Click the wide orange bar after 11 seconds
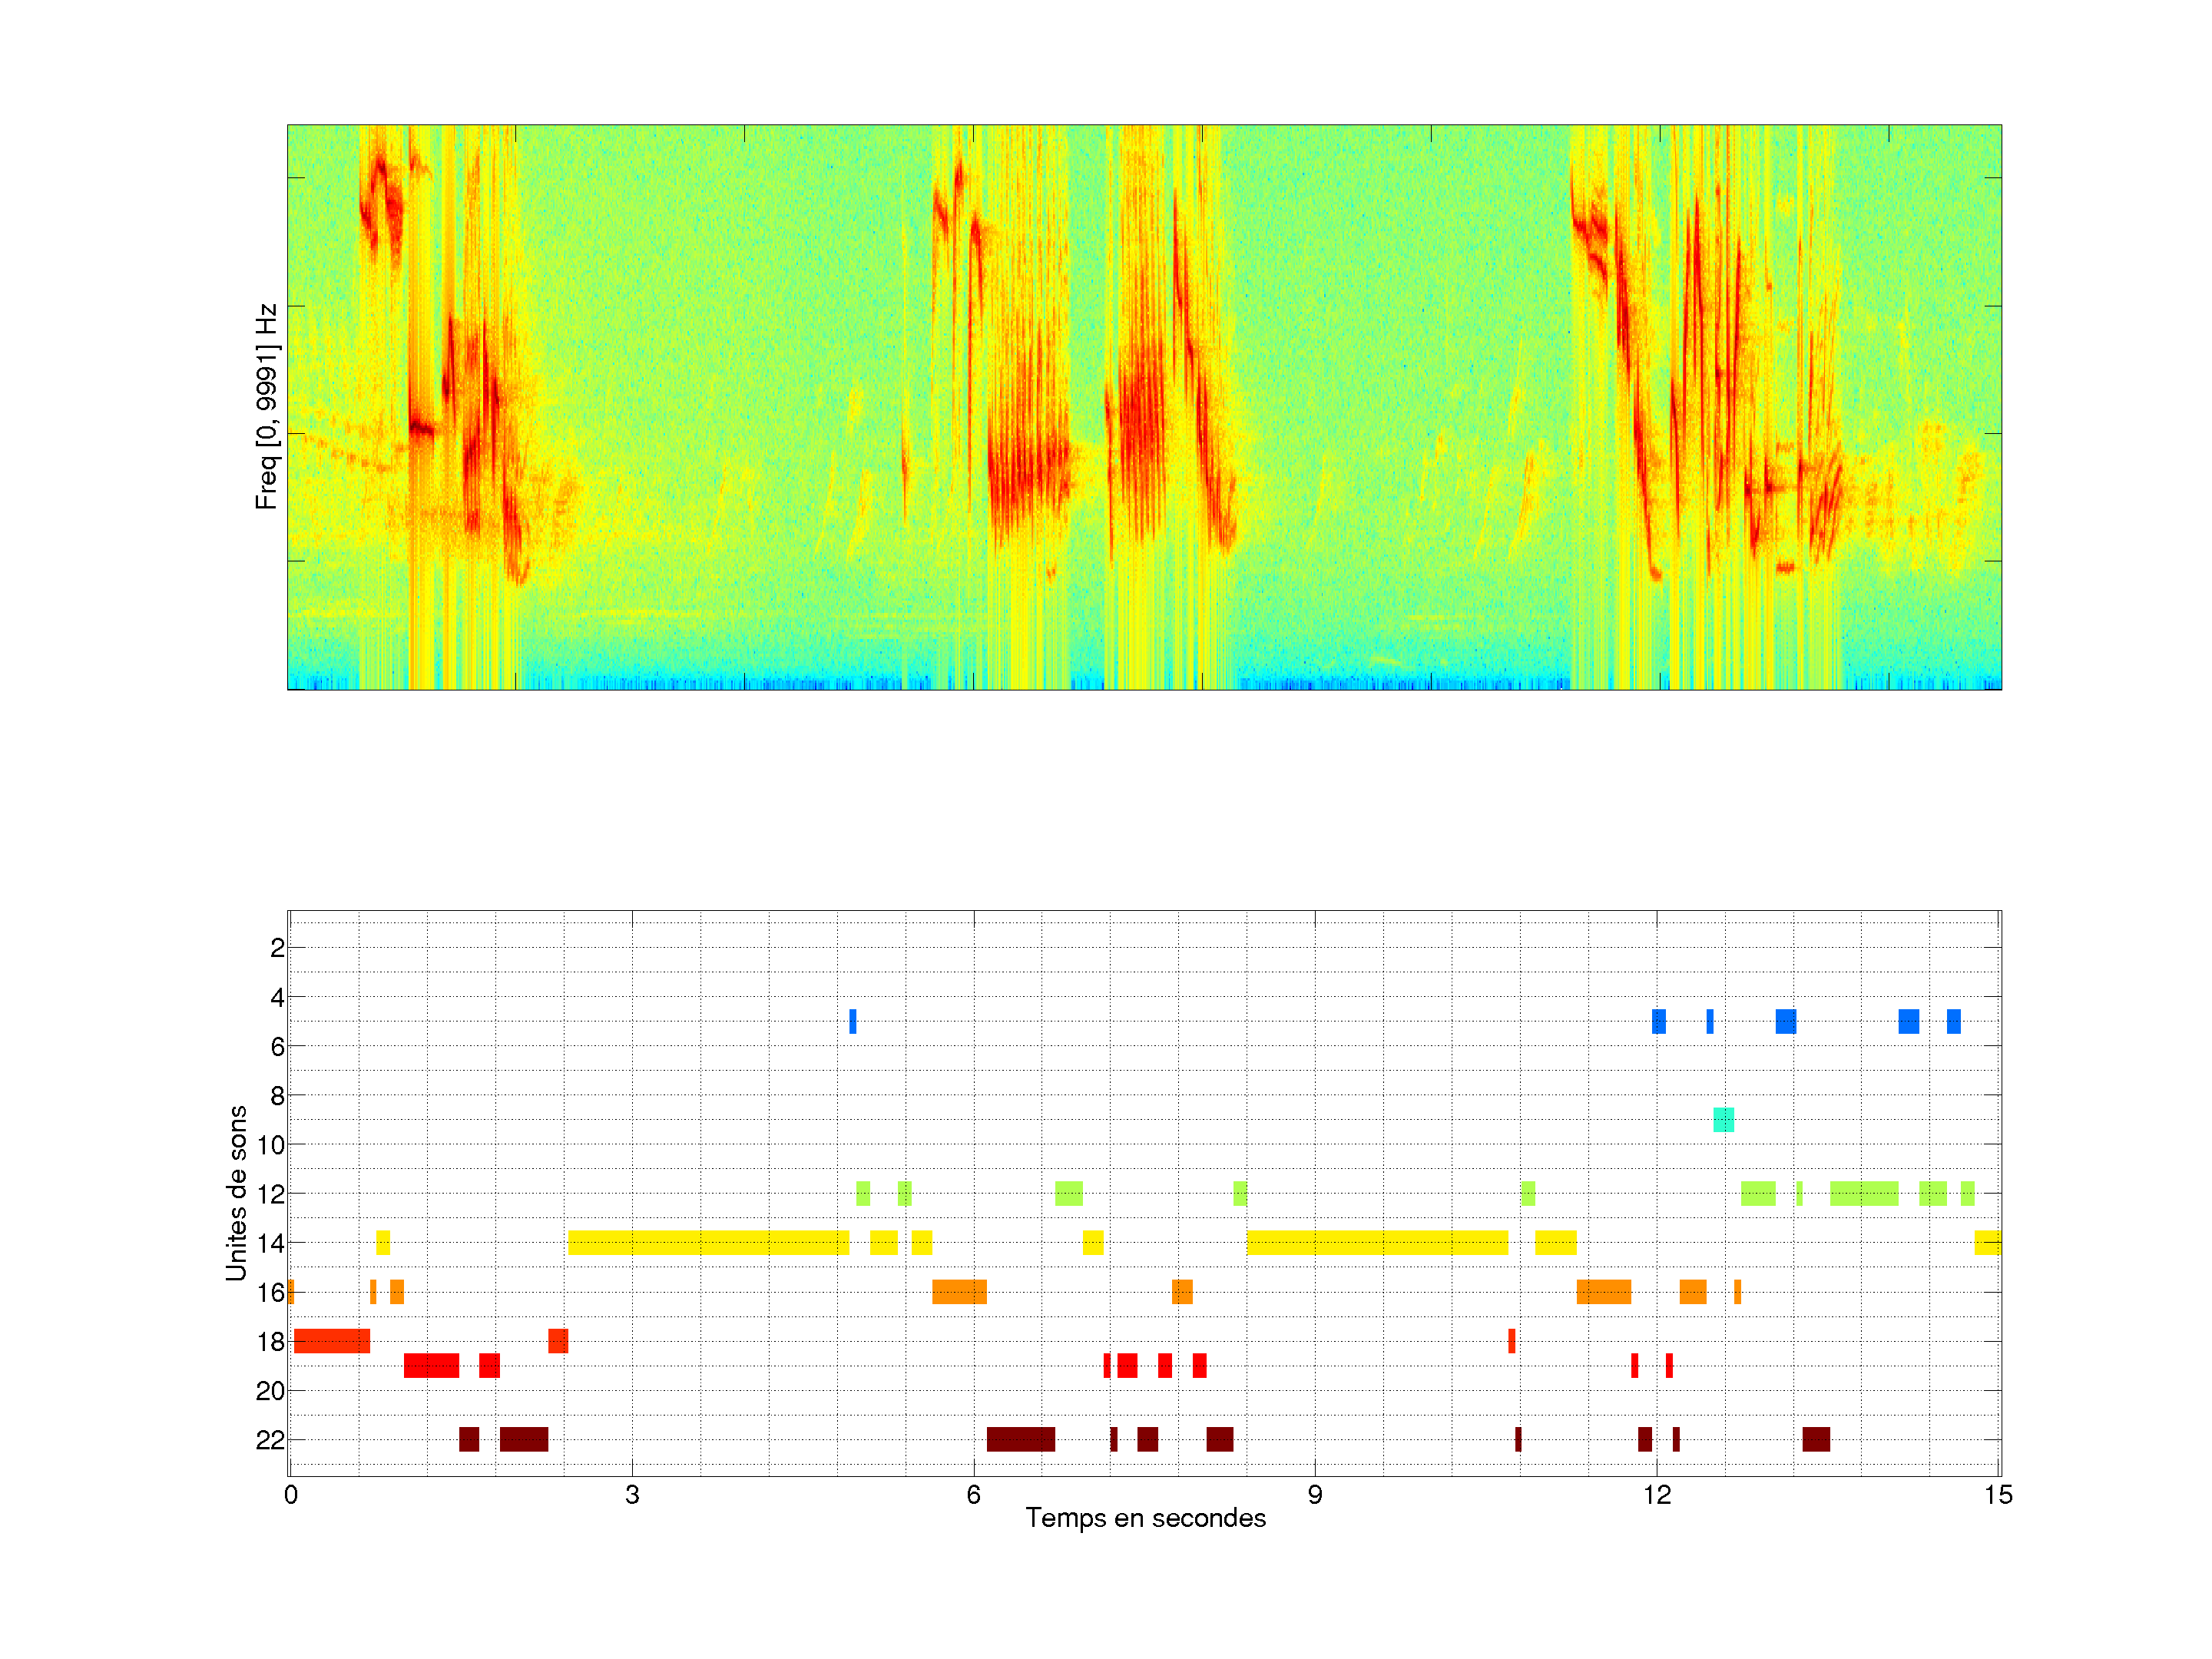Screen dimensions: 2212x1659 click(1604, 1291)
